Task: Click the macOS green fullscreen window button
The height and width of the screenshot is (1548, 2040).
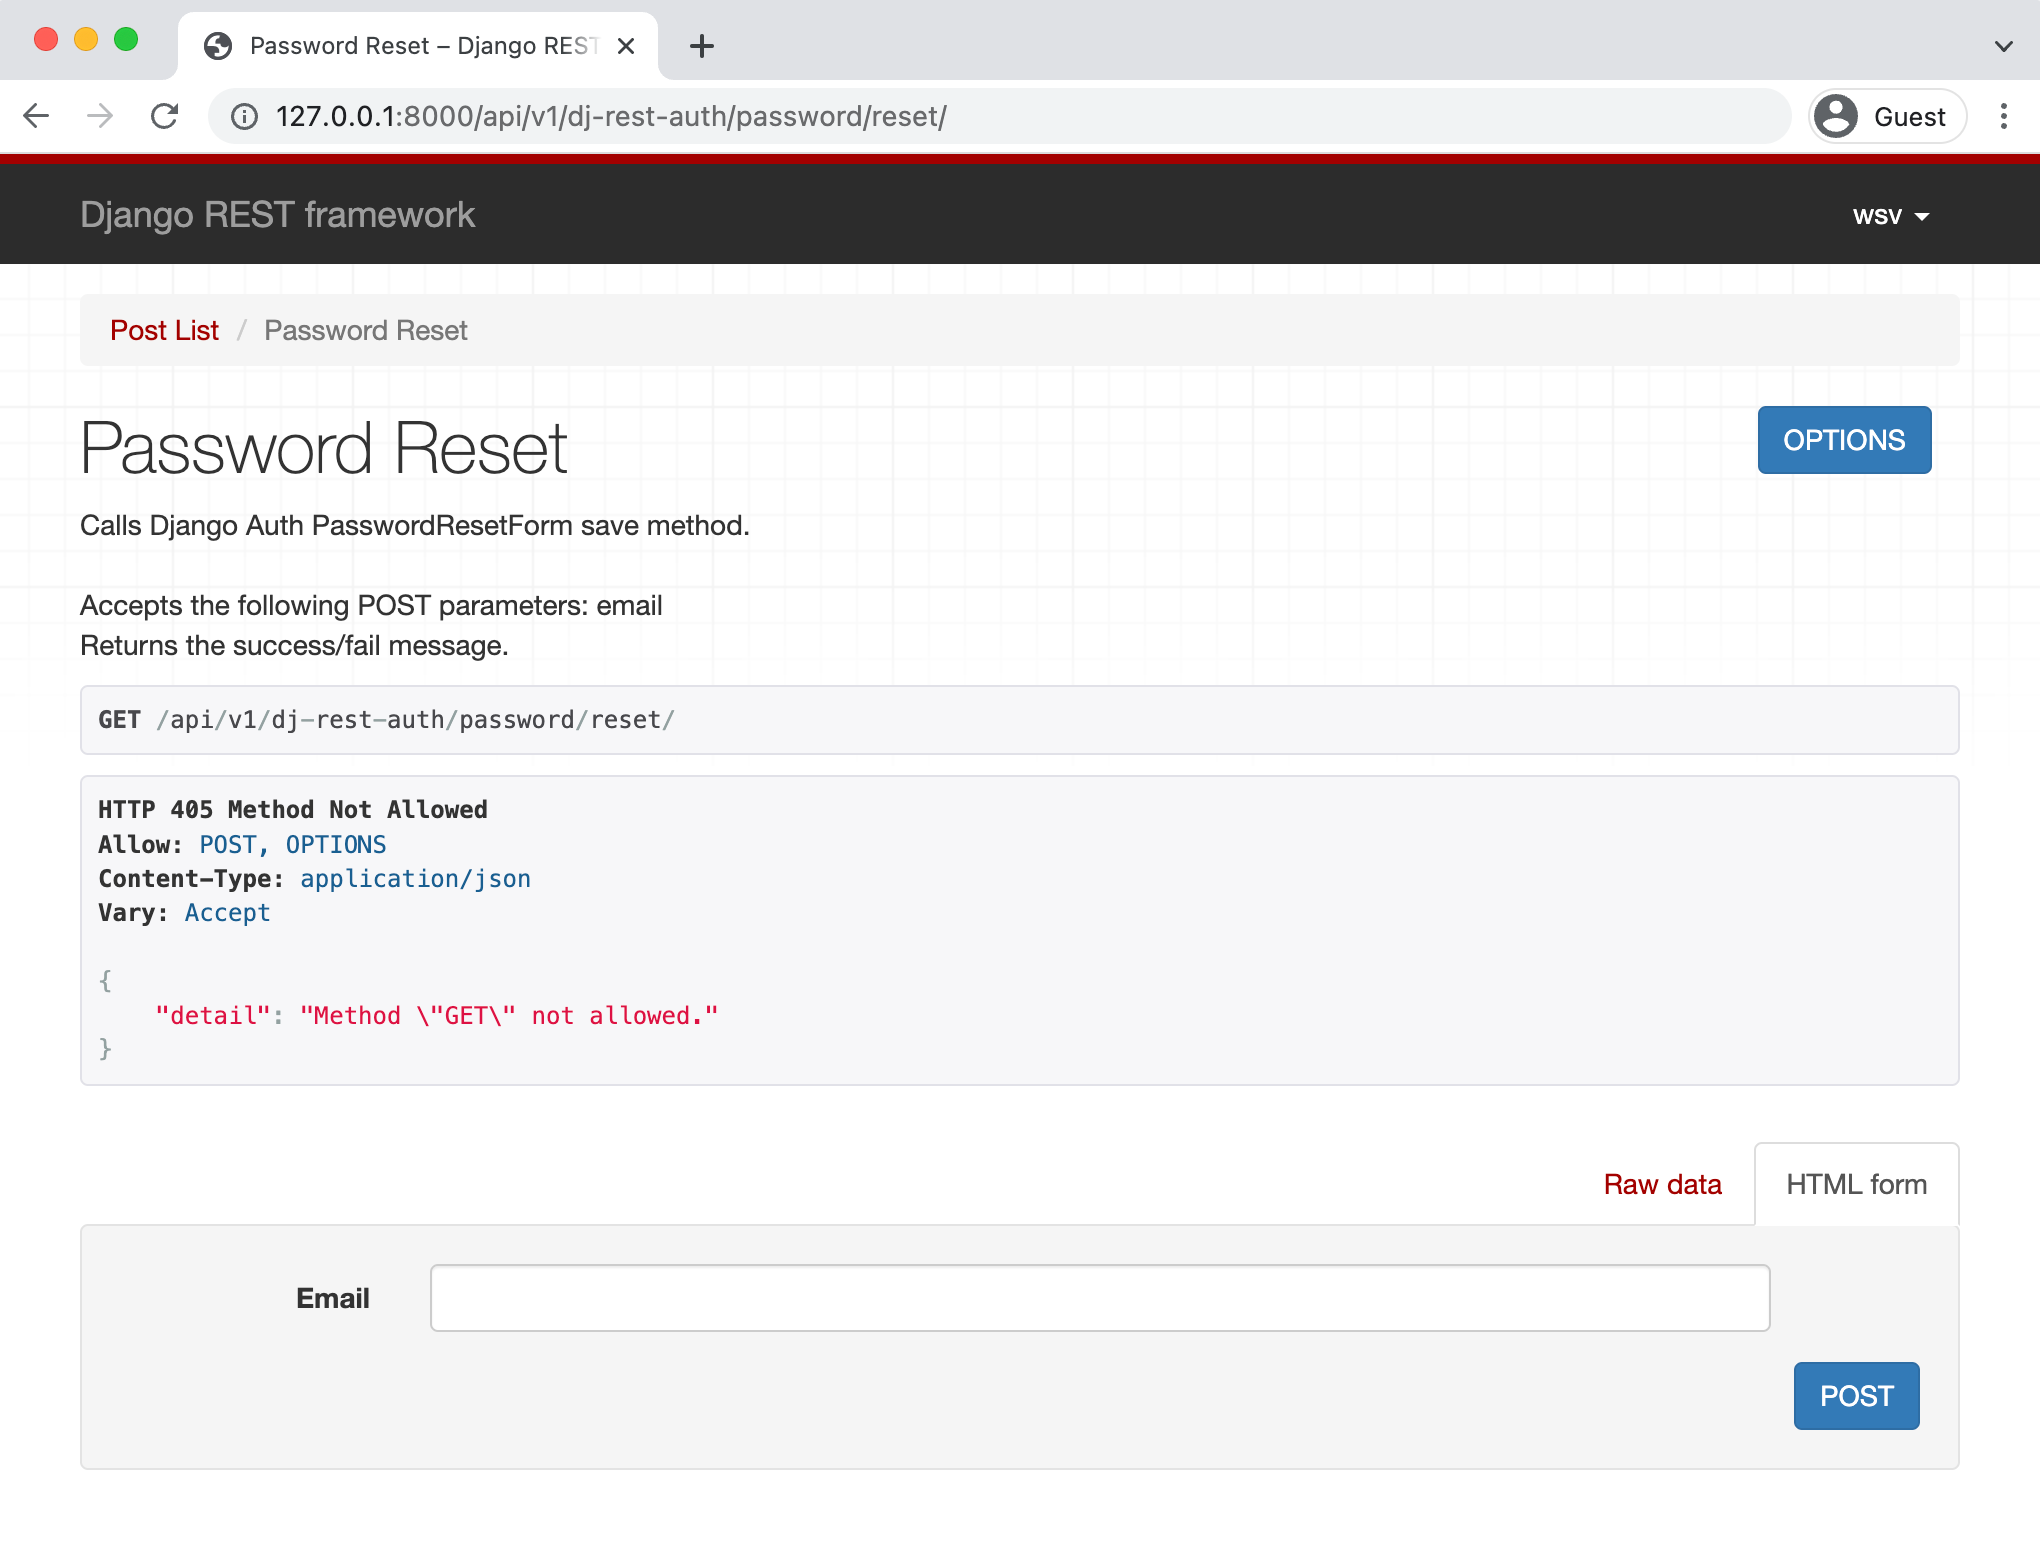Action: tap(126, 39)
